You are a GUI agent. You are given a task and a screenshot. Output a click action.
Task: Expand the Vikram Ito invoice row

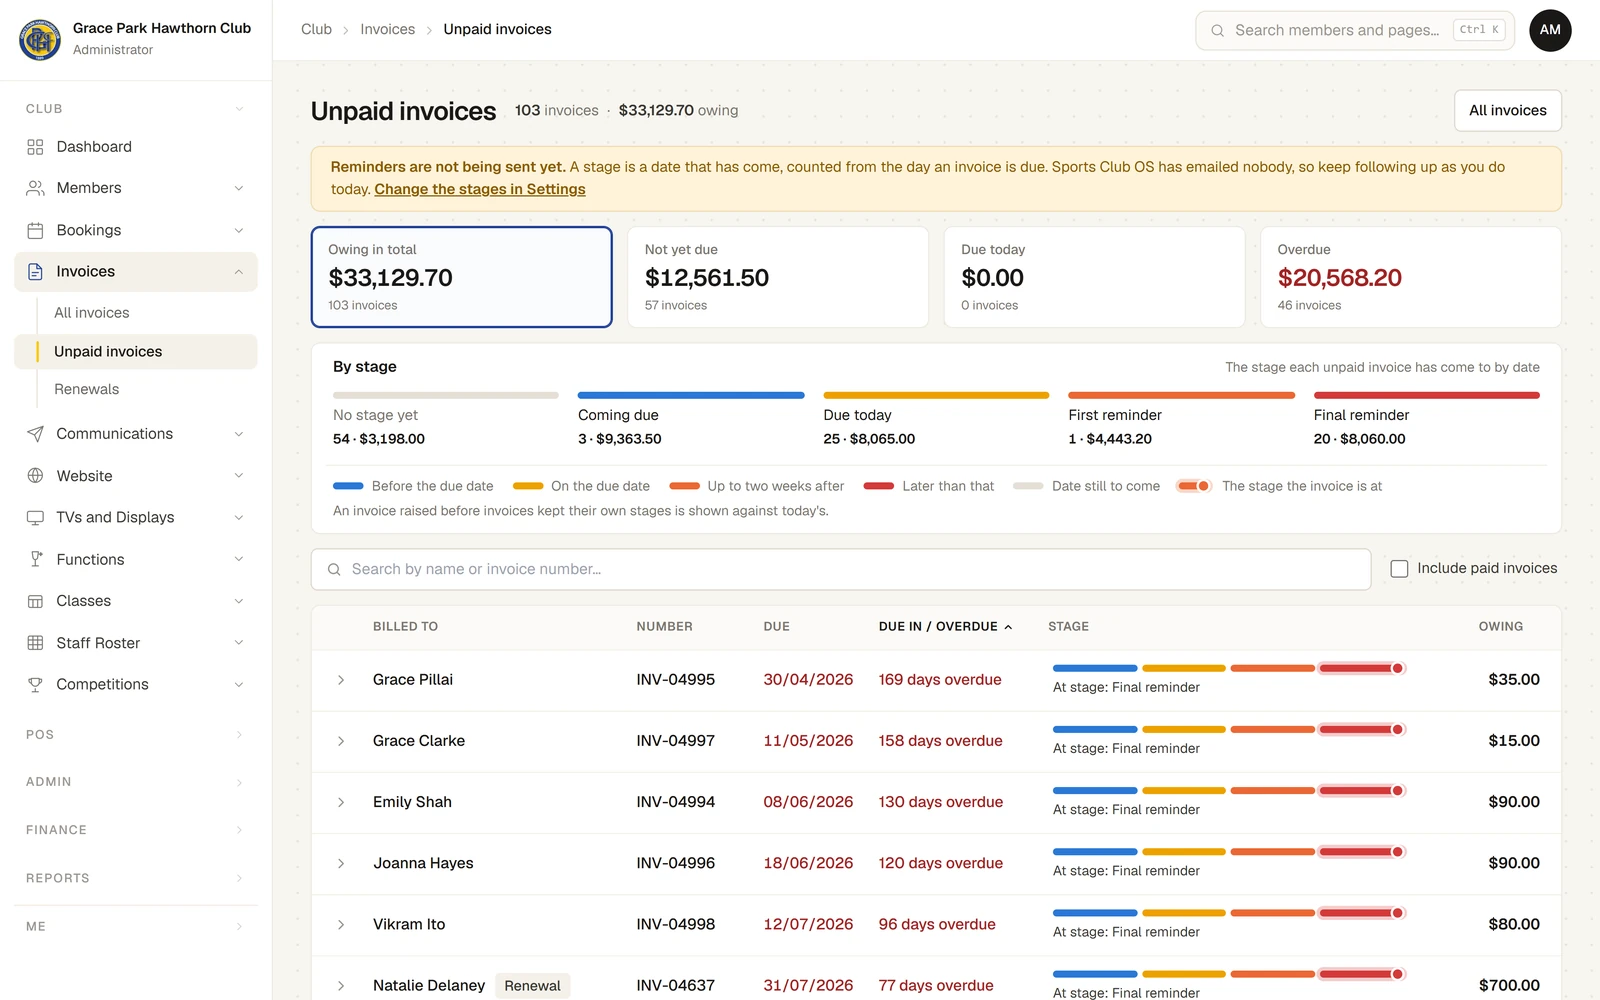pyautogui.click(x=341, y=925)
